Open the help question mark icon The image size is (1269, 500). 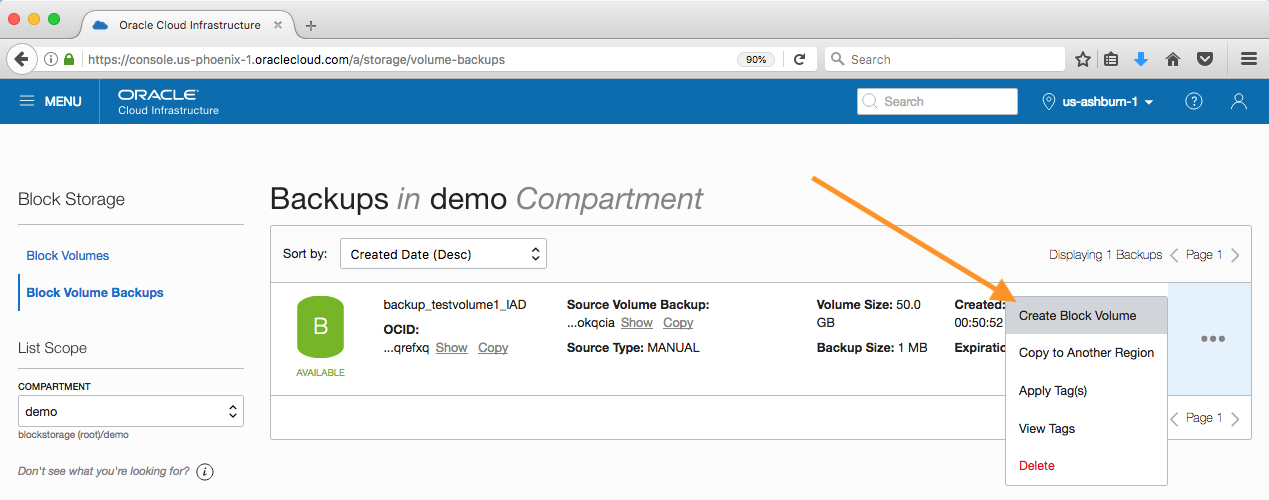tap(1193, 101)
